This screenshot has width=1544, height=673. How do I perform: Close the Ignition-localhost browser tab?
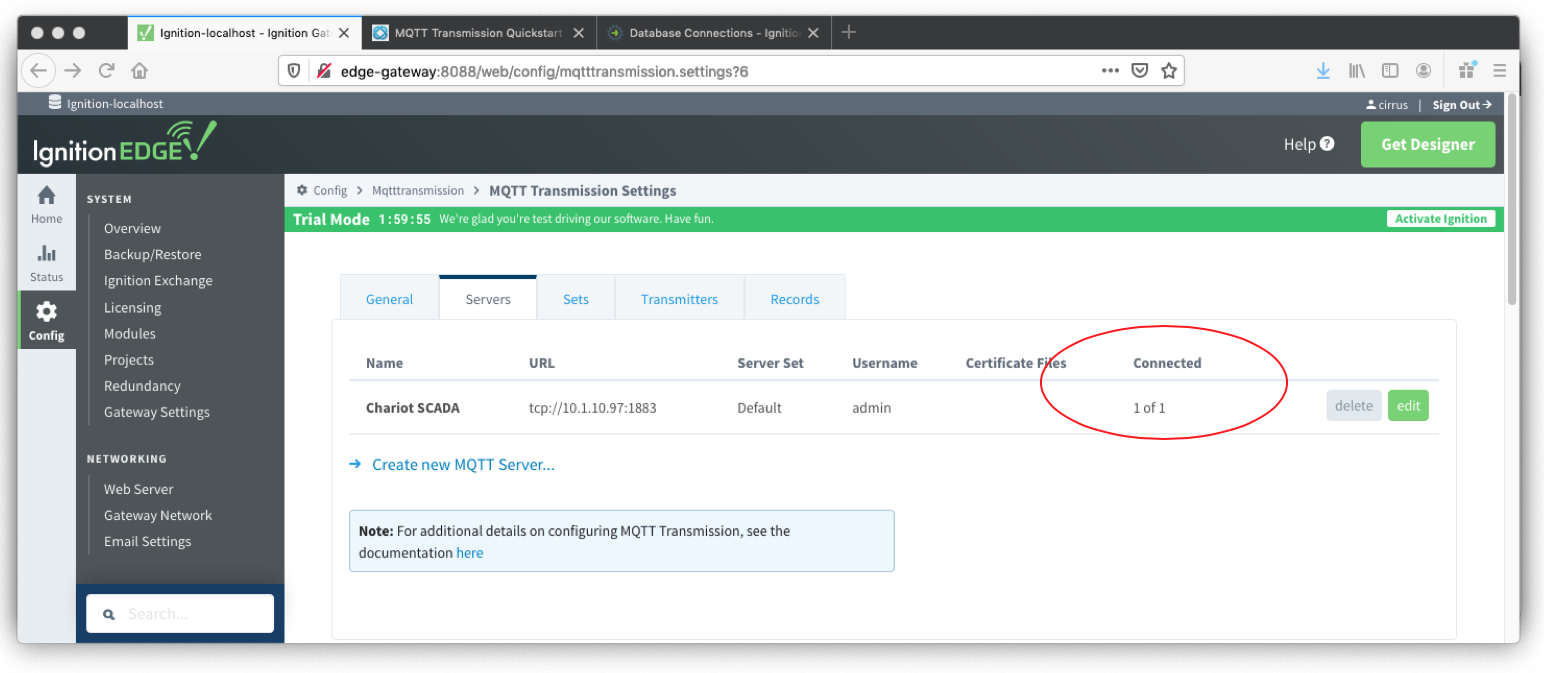[344, 33]
